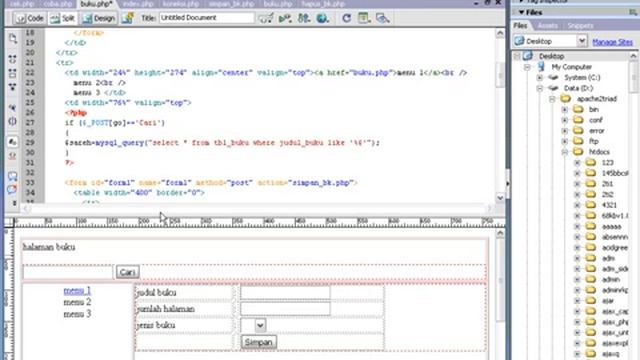Collapse the apache2triad folder
This screenshot has height=360, width=640.
552,99
